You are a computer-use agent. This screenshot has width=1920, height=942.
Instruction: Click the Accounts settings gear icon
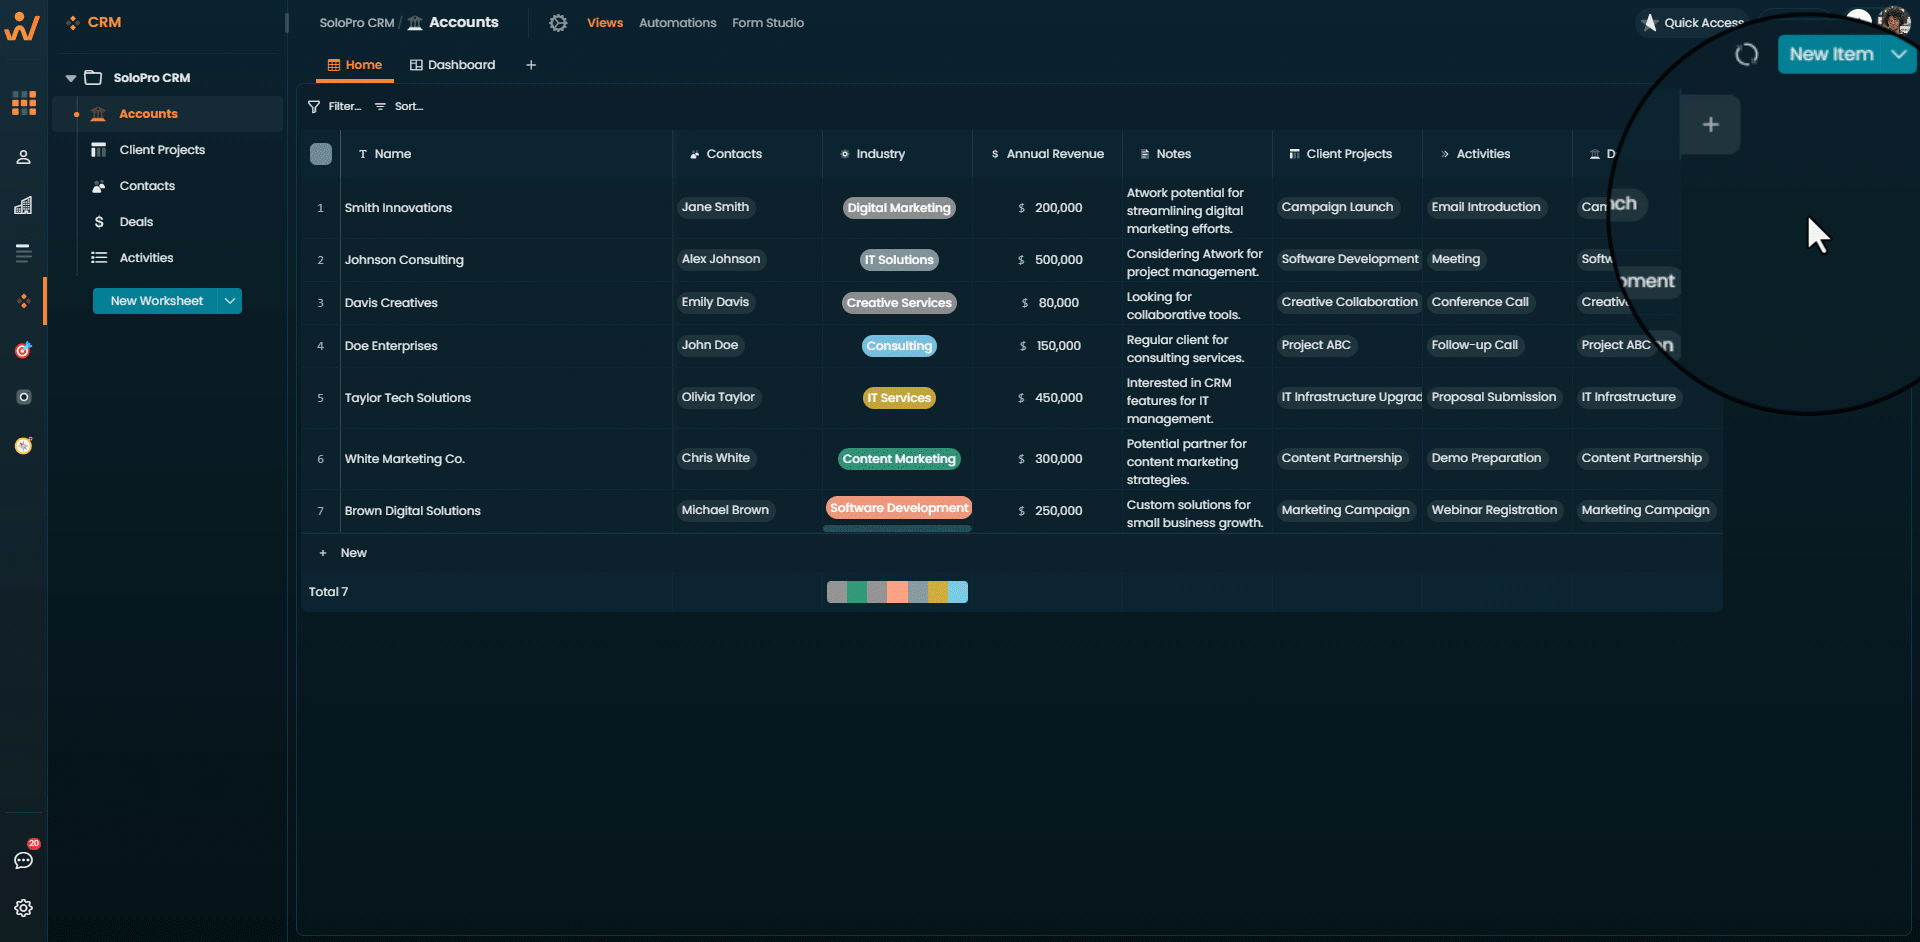pos(558,23)
